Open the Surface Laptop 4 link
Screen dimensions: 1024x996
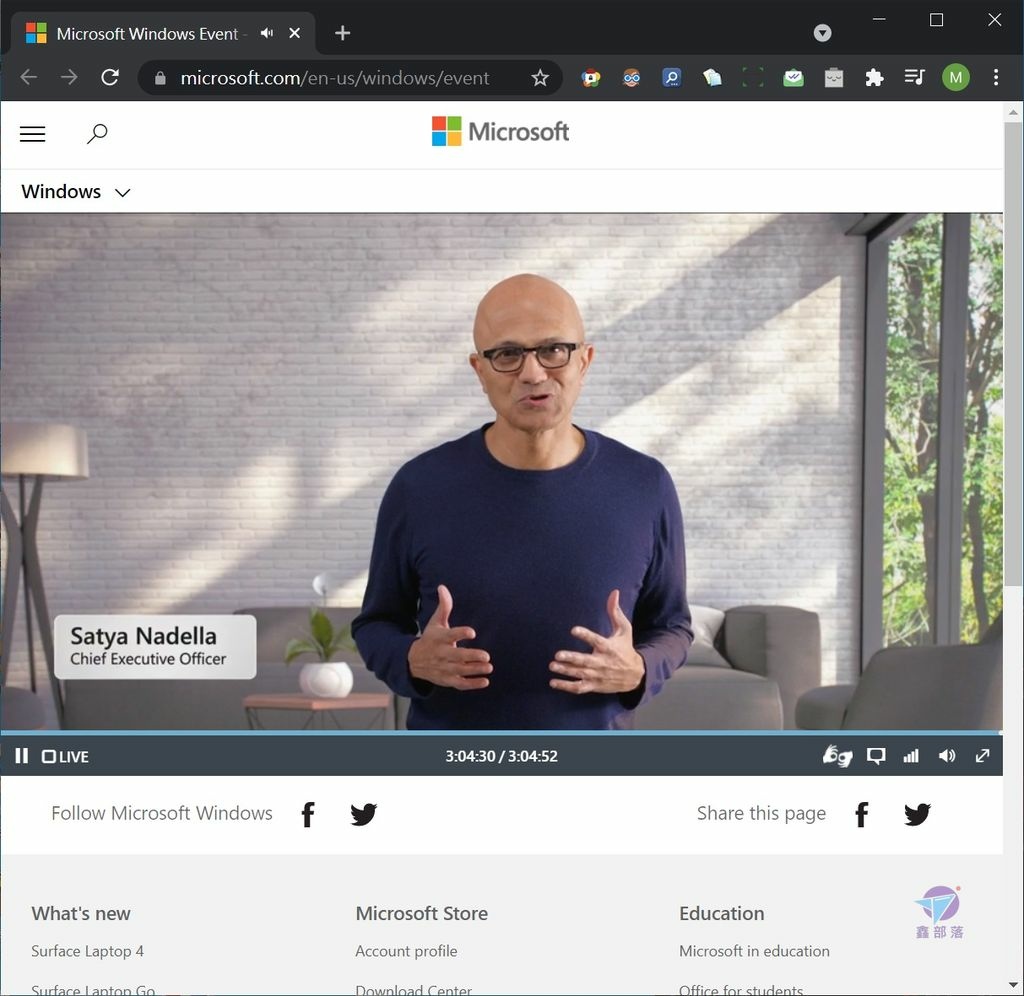coord(88,951)
